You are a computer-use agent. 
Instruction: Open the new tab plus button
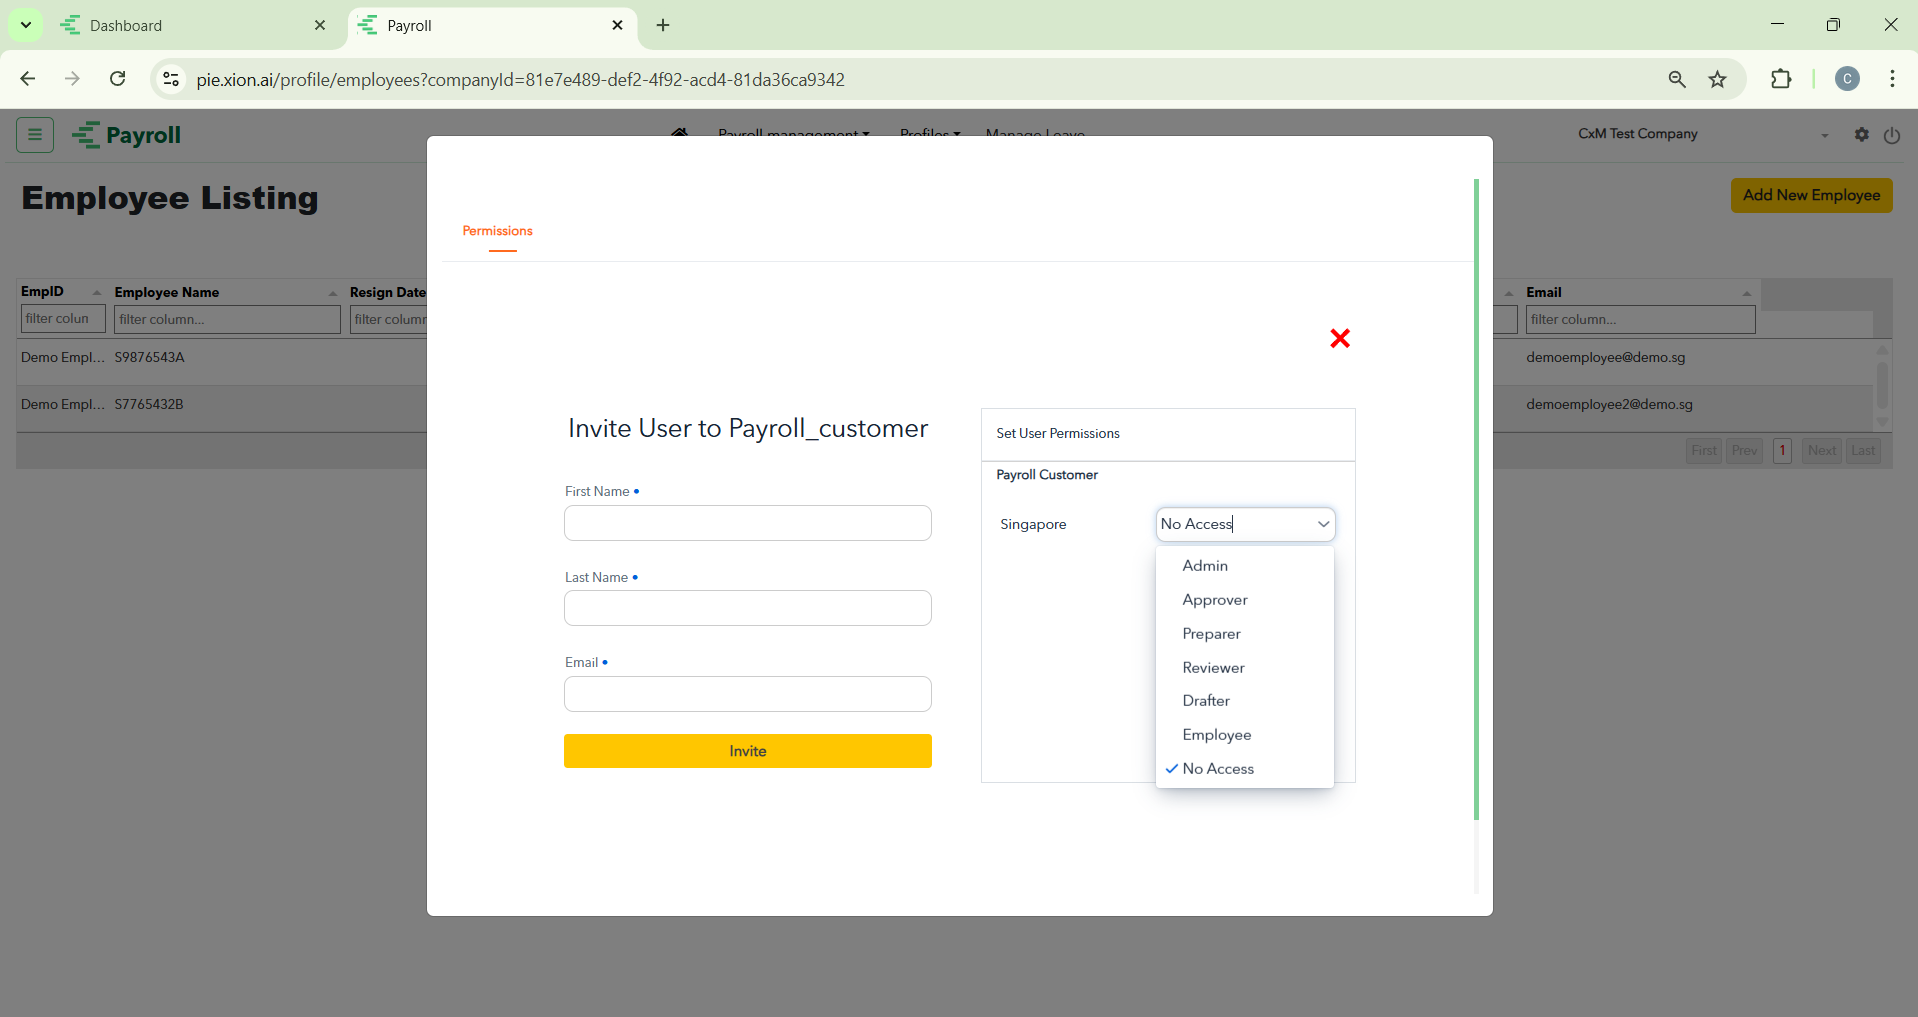pyautogui.click(x=663, y=25)
